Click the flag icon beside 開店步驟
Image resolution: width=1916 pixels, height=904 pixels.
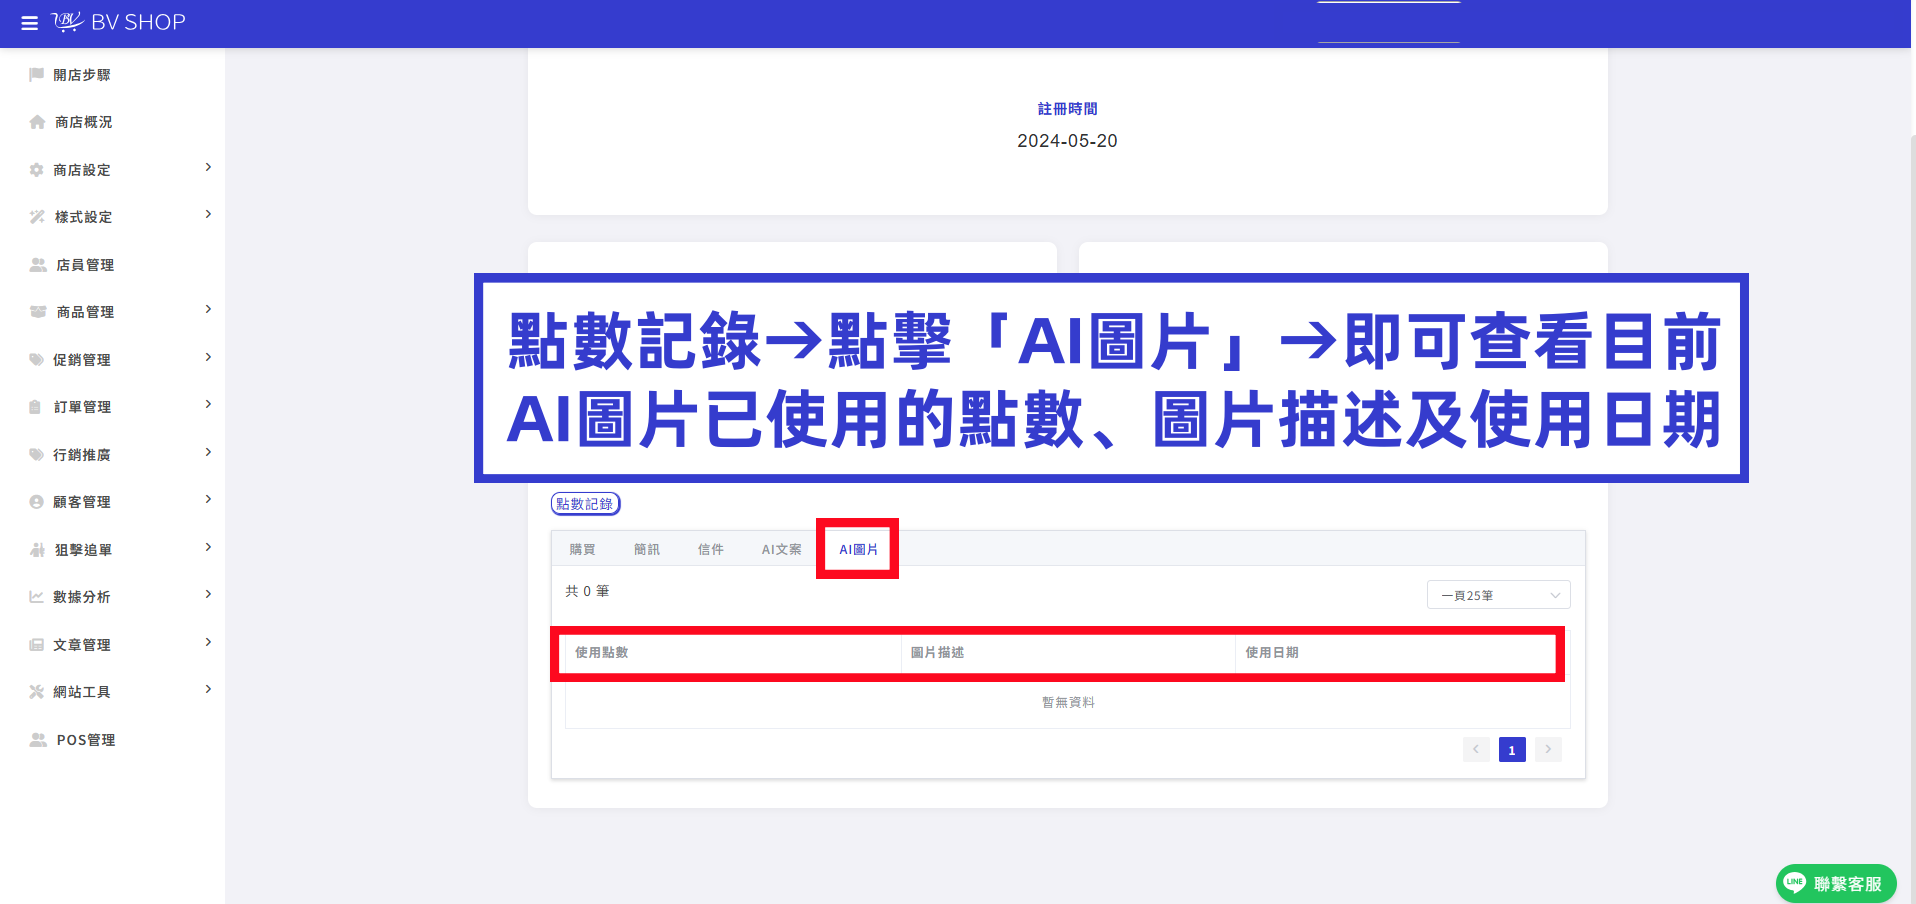coord(37,75)
